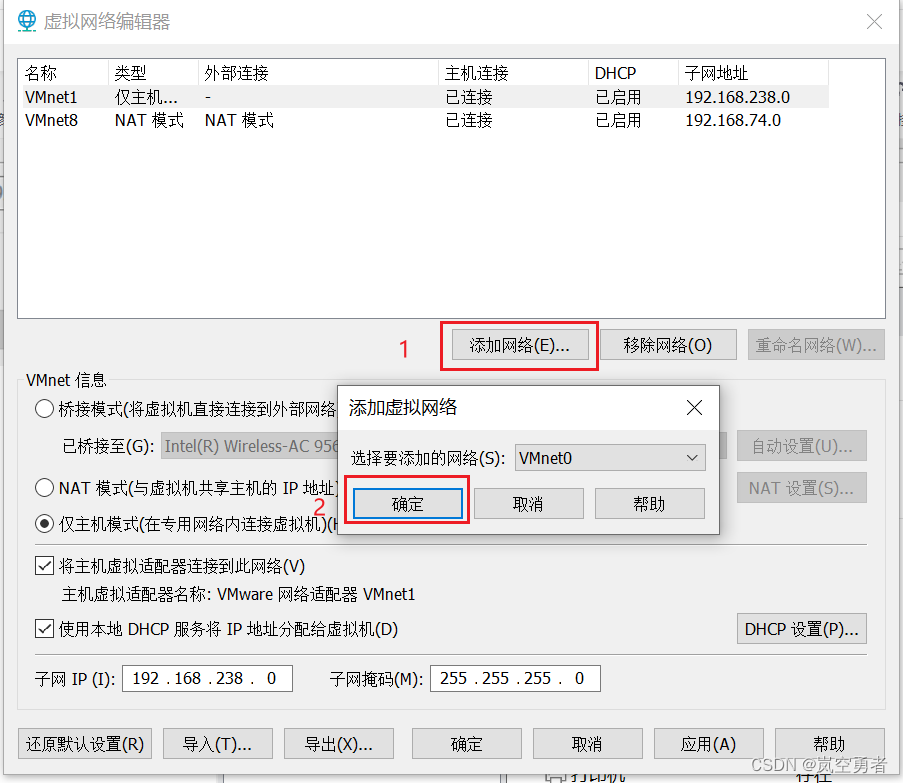Click the 子网地址 column header

754,73
